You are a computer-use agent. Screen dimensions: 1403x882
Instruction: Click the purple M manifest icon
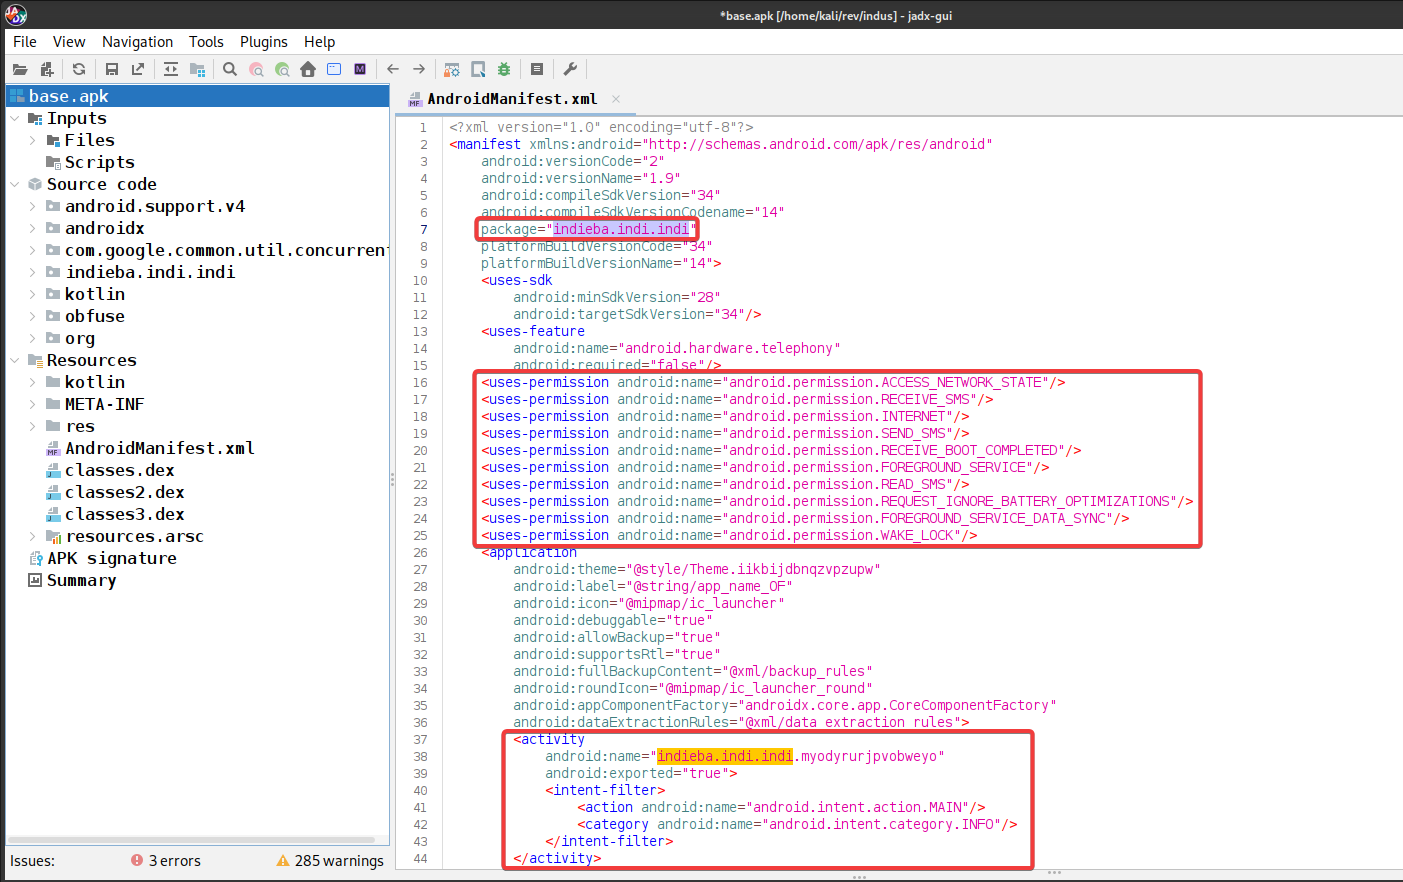360,69
